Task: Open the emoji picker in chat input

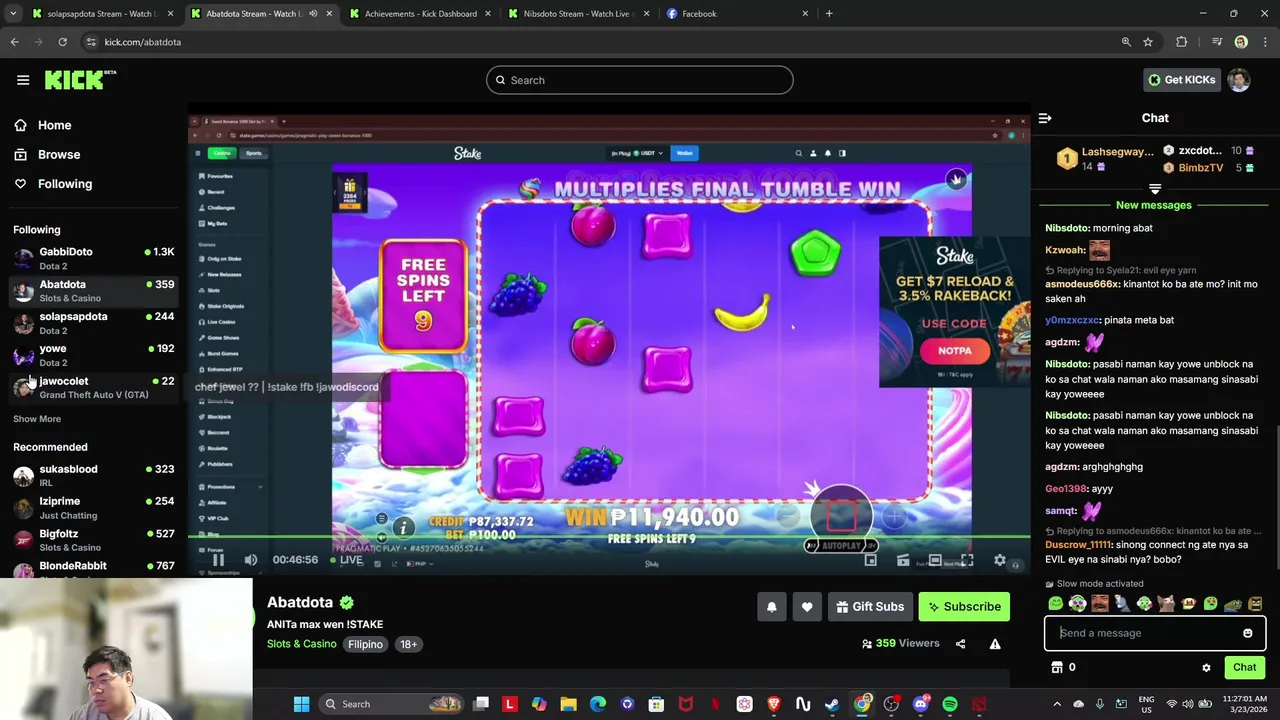Action: [1247, 633]
